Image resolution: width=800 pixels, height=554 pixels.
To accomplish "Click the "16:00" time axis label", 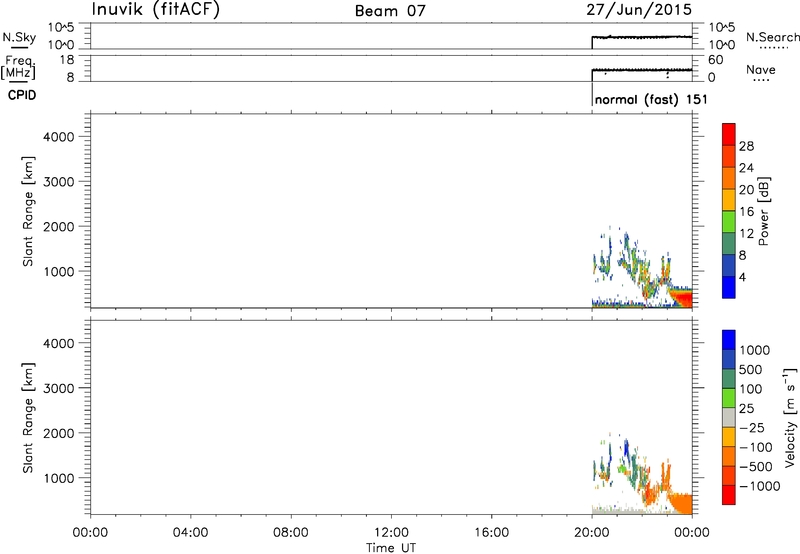I will coord(491,533).
